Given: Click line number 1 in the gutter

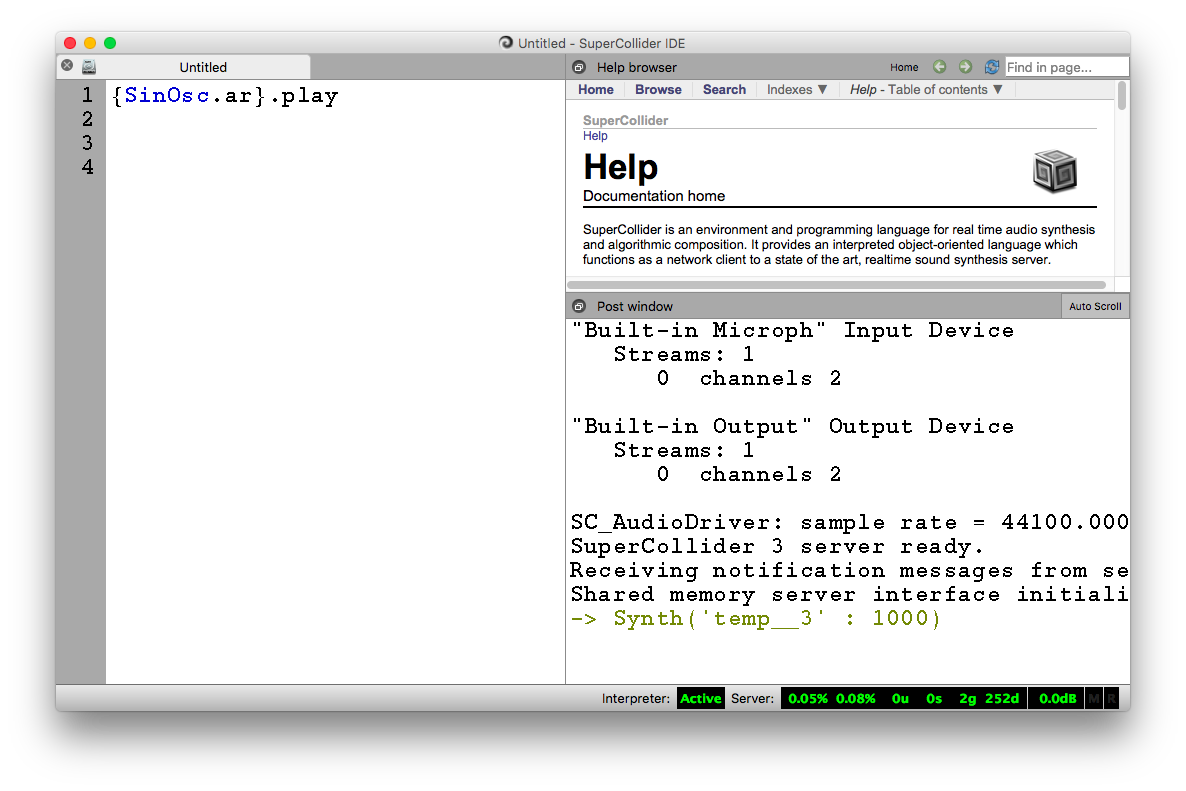Looking at the screenshot, I should 88,95.
